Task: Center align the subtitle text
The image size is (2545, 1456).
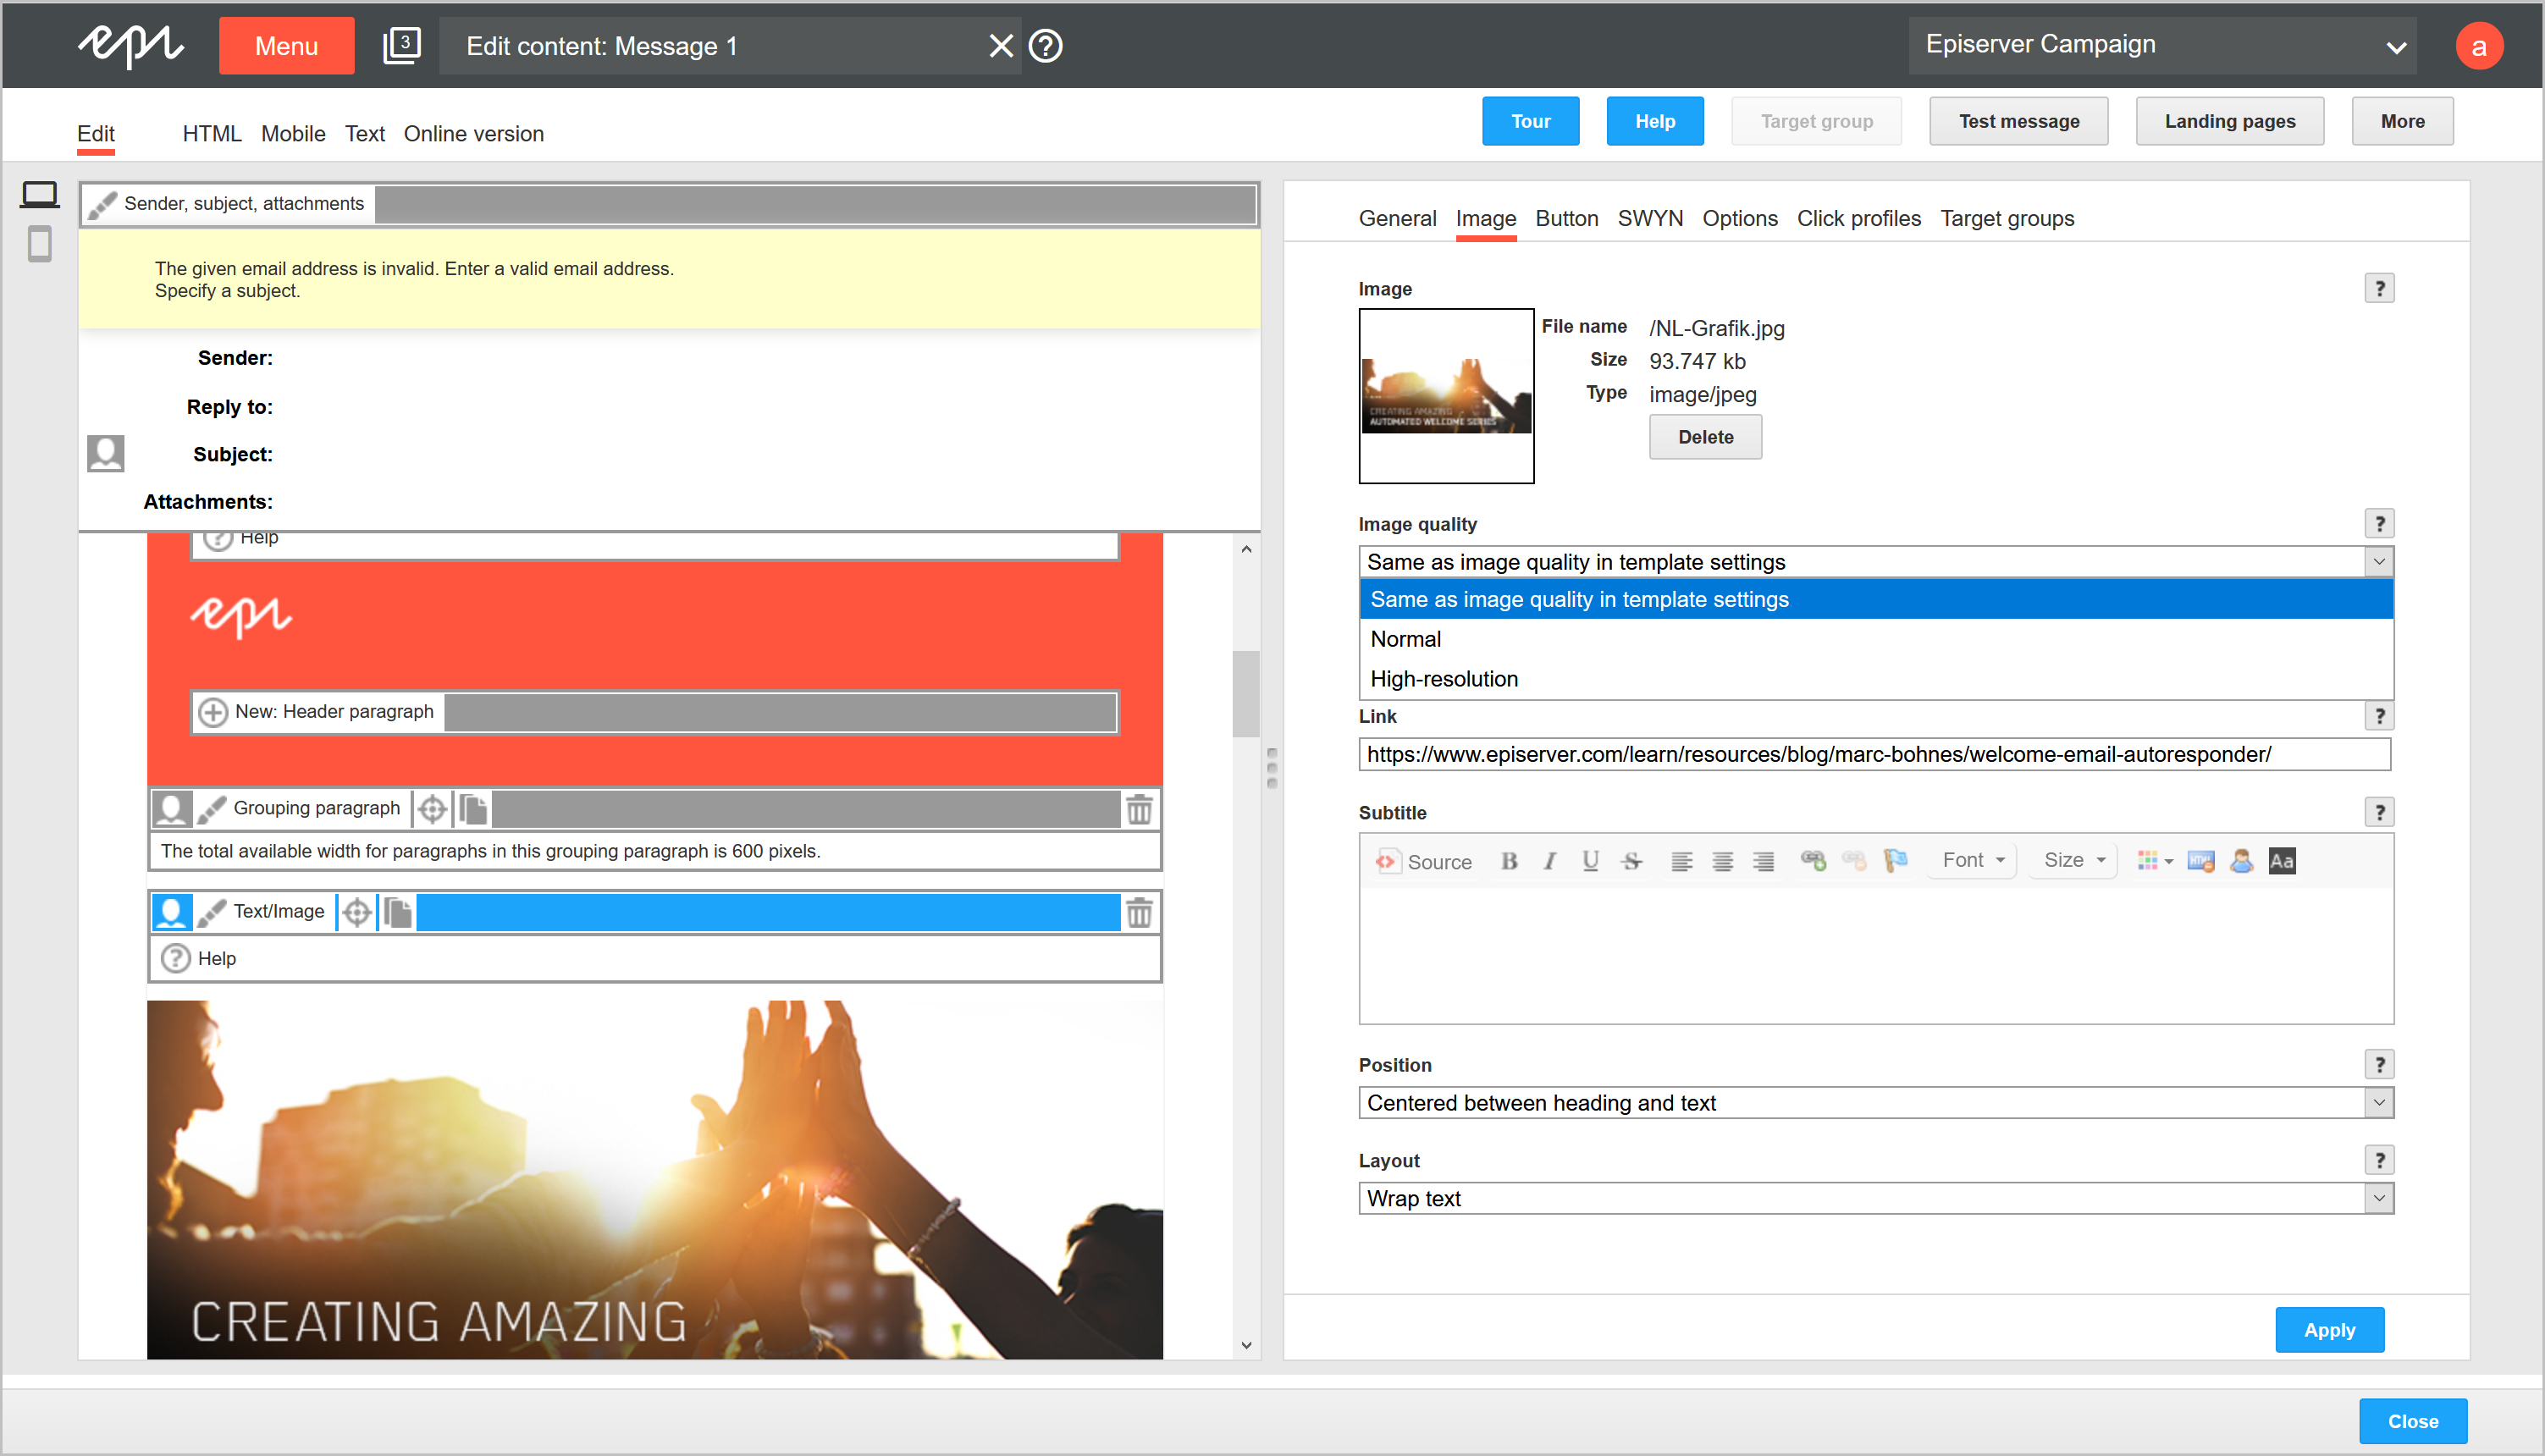Action: pyautogui.click(x=1722, y=861)
